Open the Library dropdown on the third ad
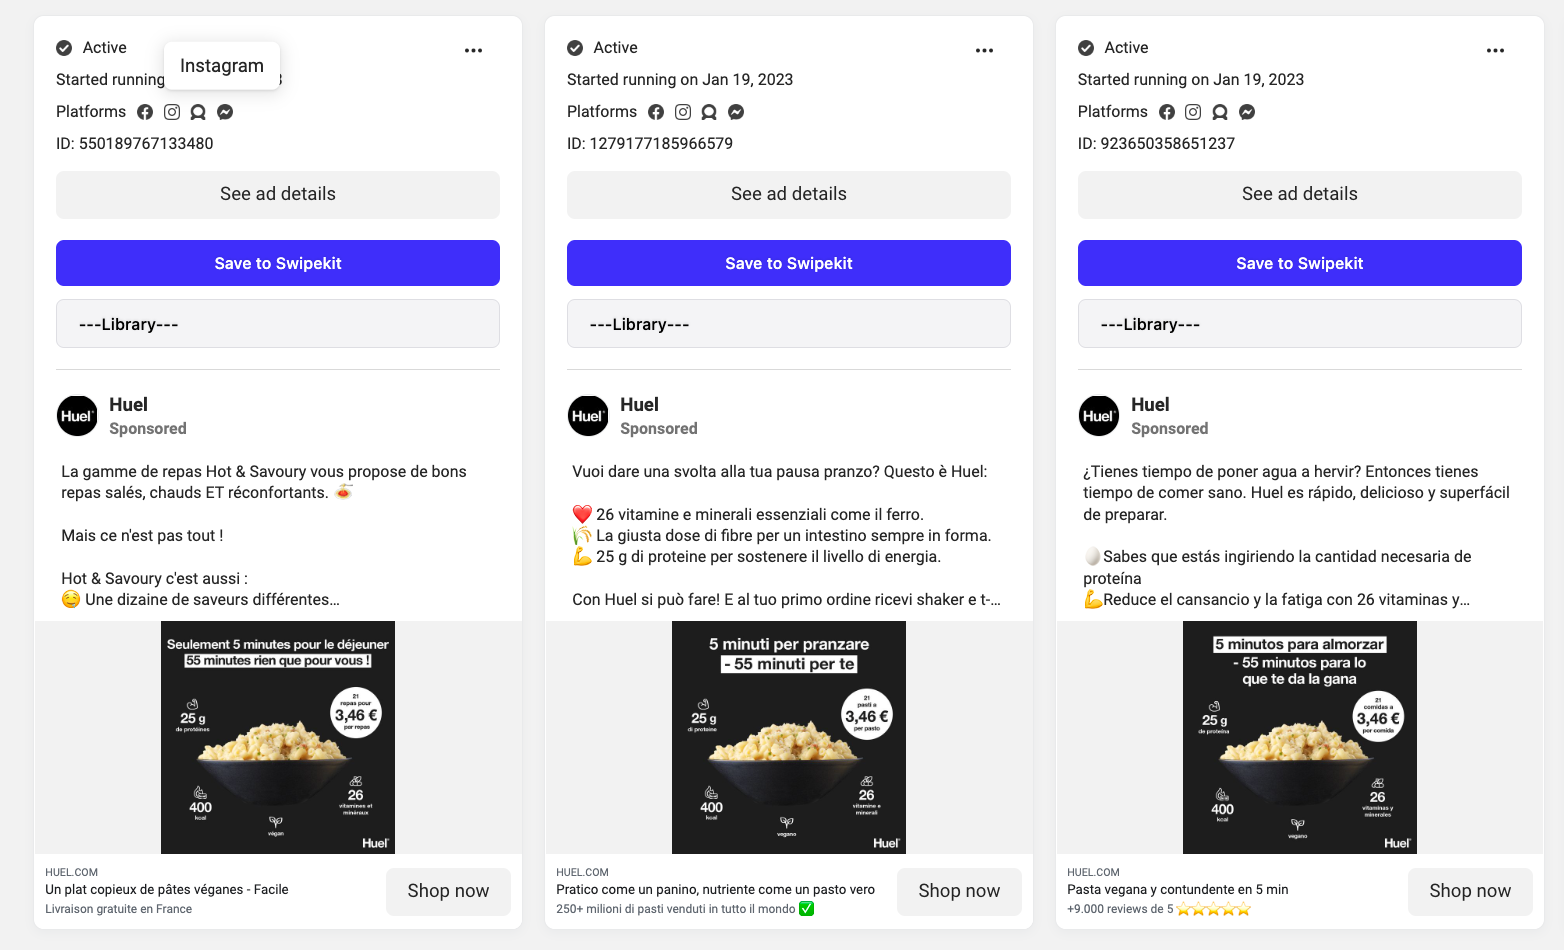 pos(1299,323)
